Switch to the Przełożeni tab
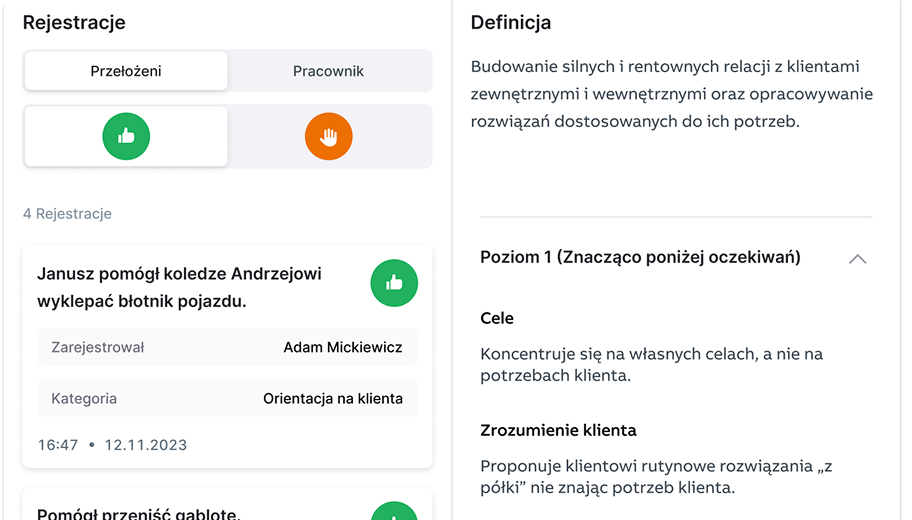Viewport: 912px width, 520px height. (126, 71)
